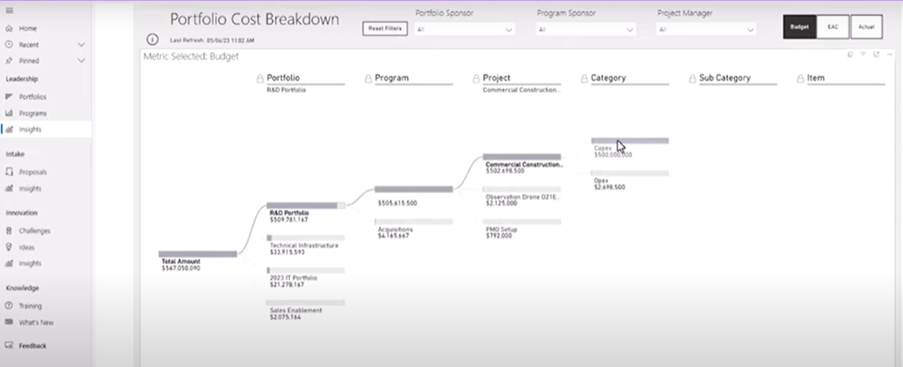Click the info icon beside the report title
The width and height of the screenshot is (903, 367).
(x=152, y=39)
